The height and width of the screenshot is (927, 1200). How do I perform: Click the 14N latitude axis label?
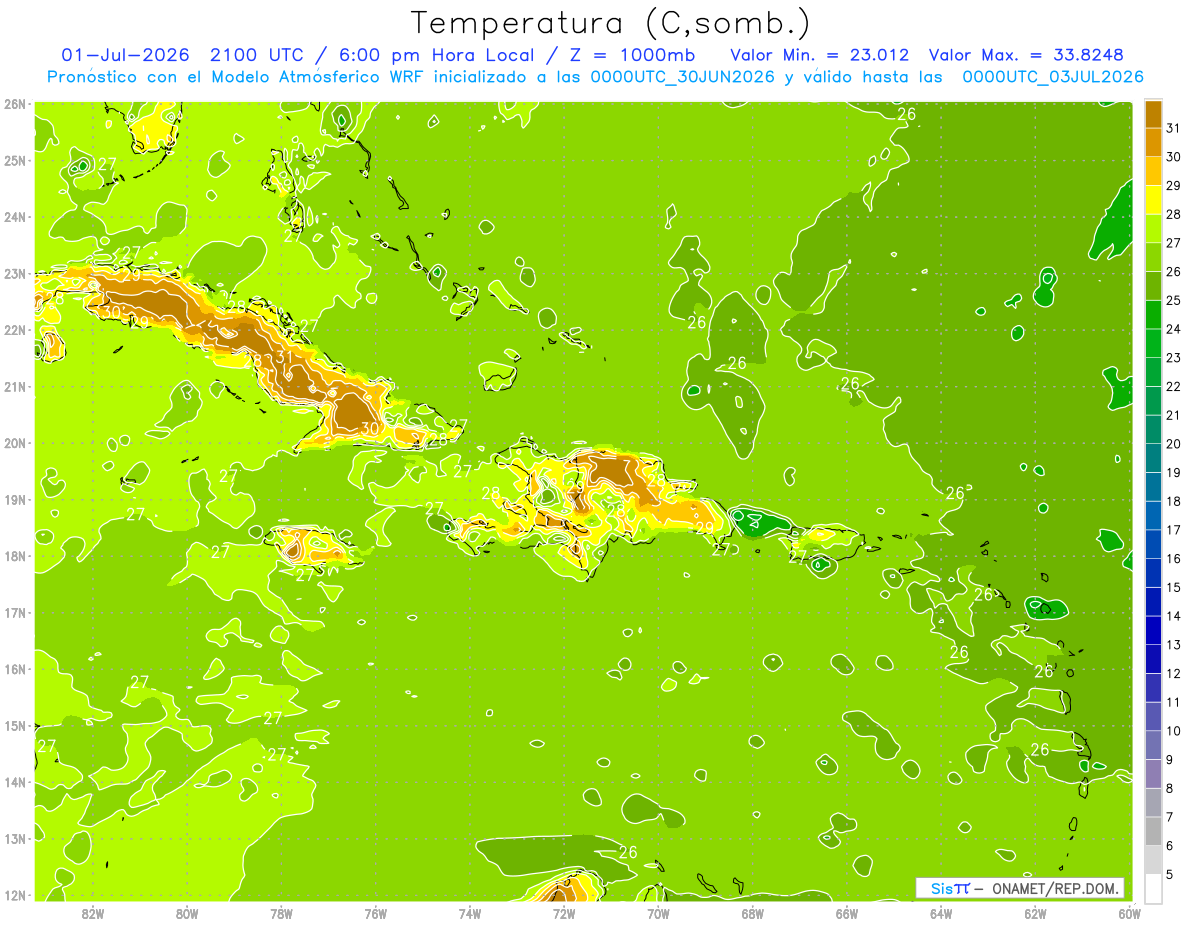(x=15, y=782)
